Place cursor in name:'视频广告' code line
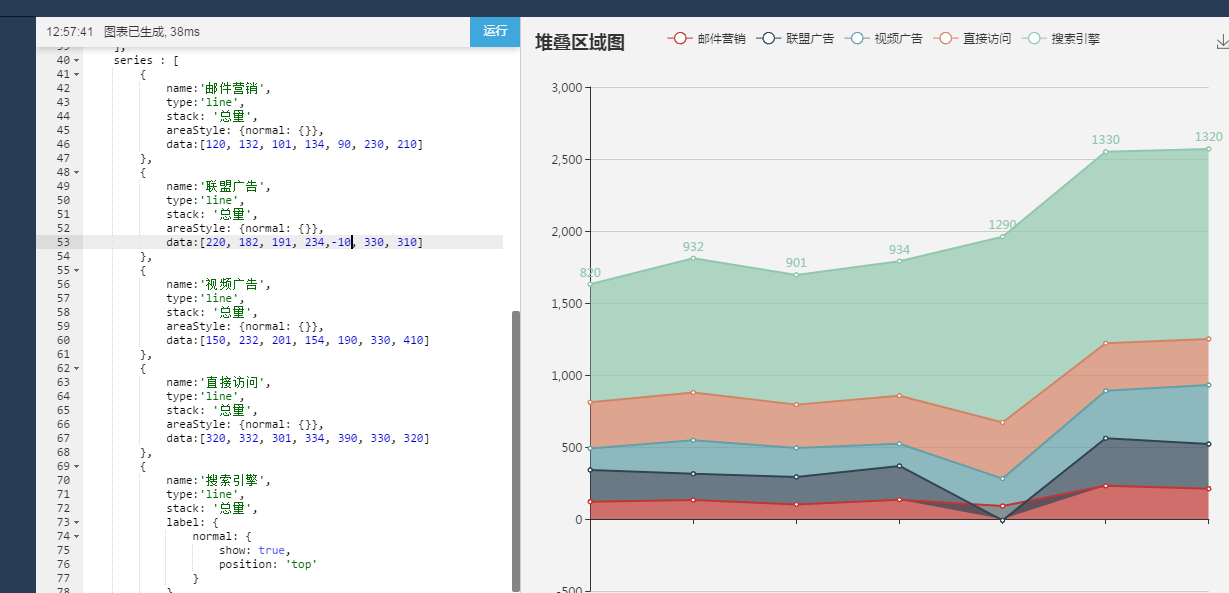This screenshot has width=1229, height=593. tap(218, 284)
